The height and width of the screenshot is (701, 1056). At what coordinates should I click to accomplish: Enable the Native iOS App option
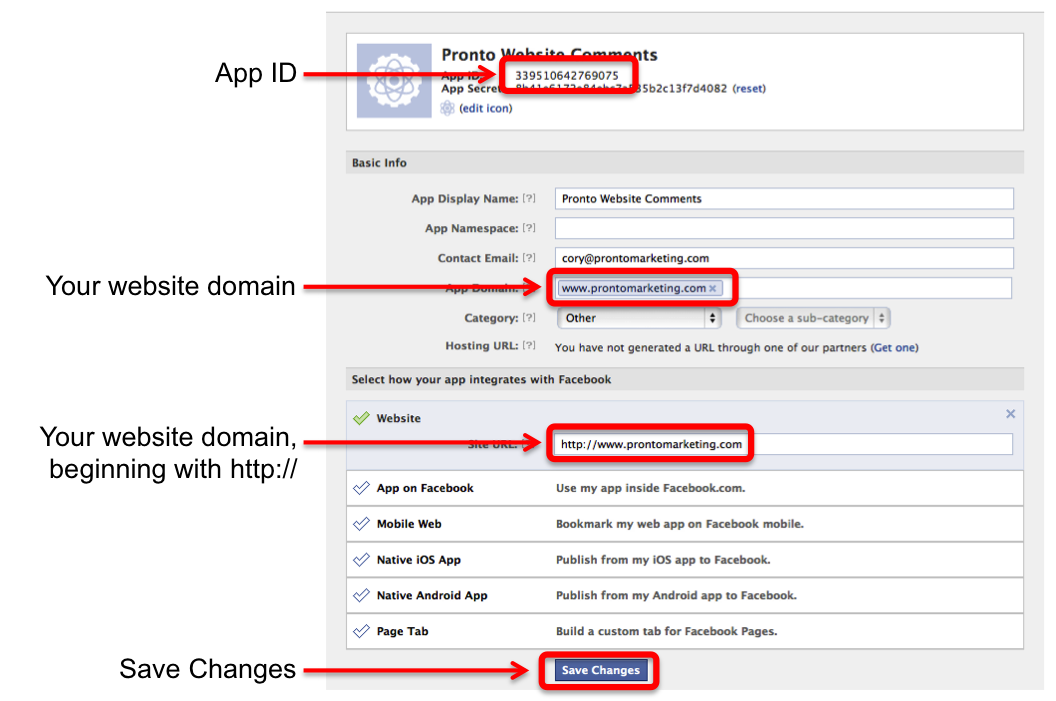coord(362,559)
